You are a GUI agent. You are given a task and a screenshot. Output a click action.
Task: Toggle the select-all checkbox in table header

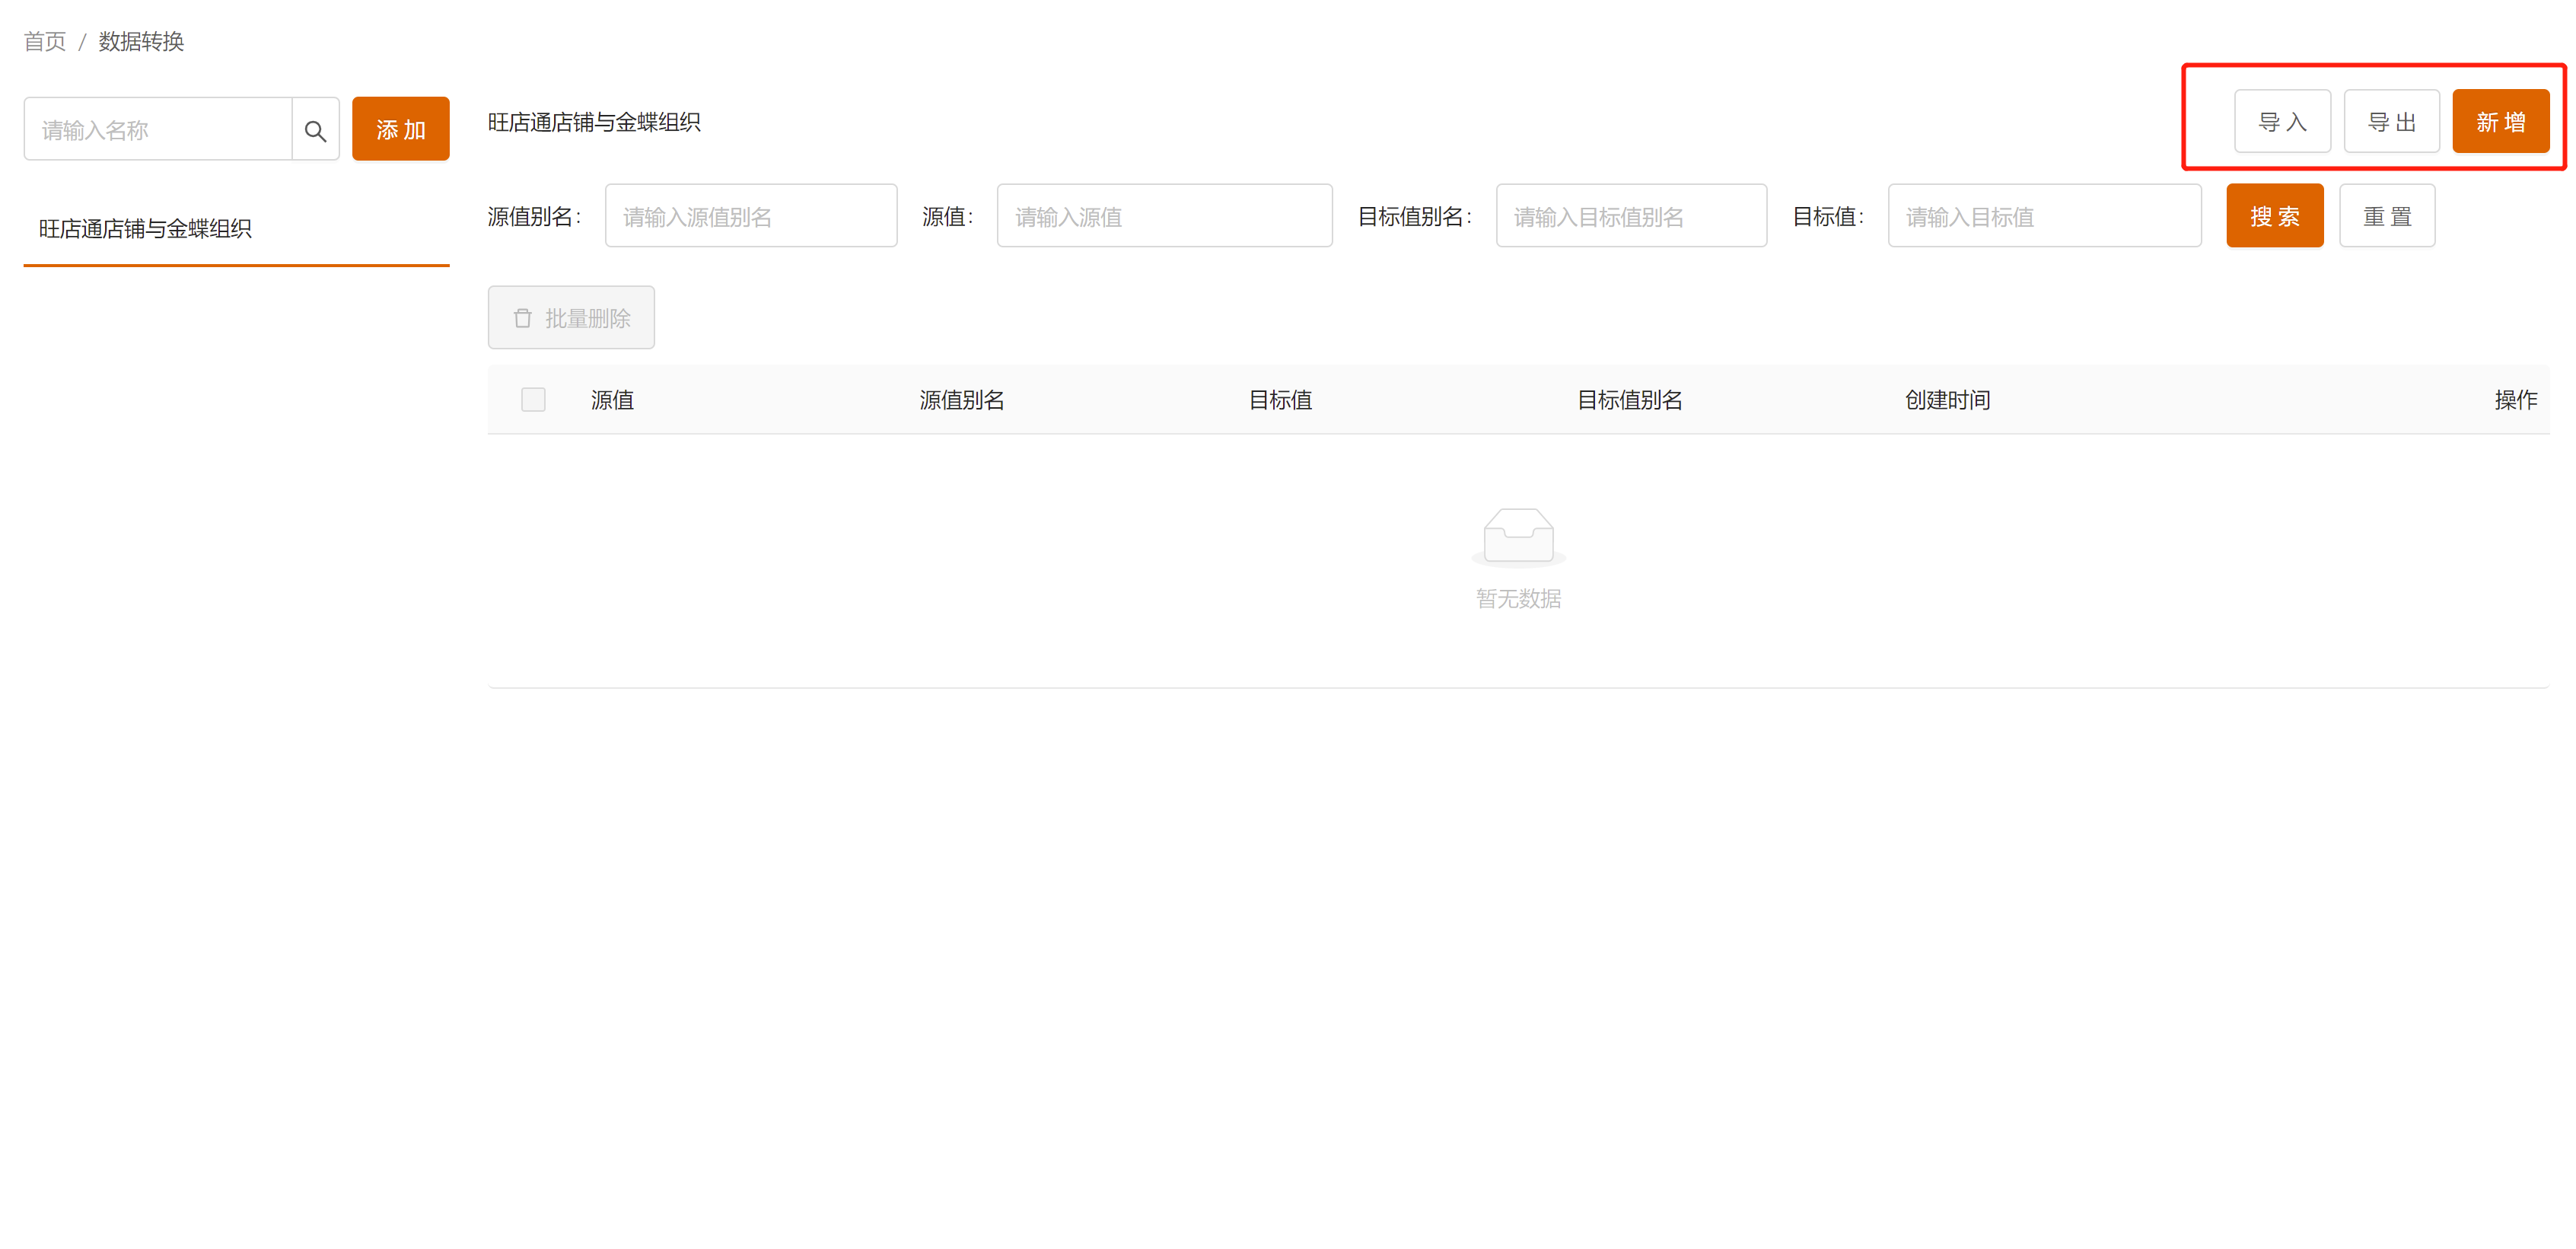[533, 400]
